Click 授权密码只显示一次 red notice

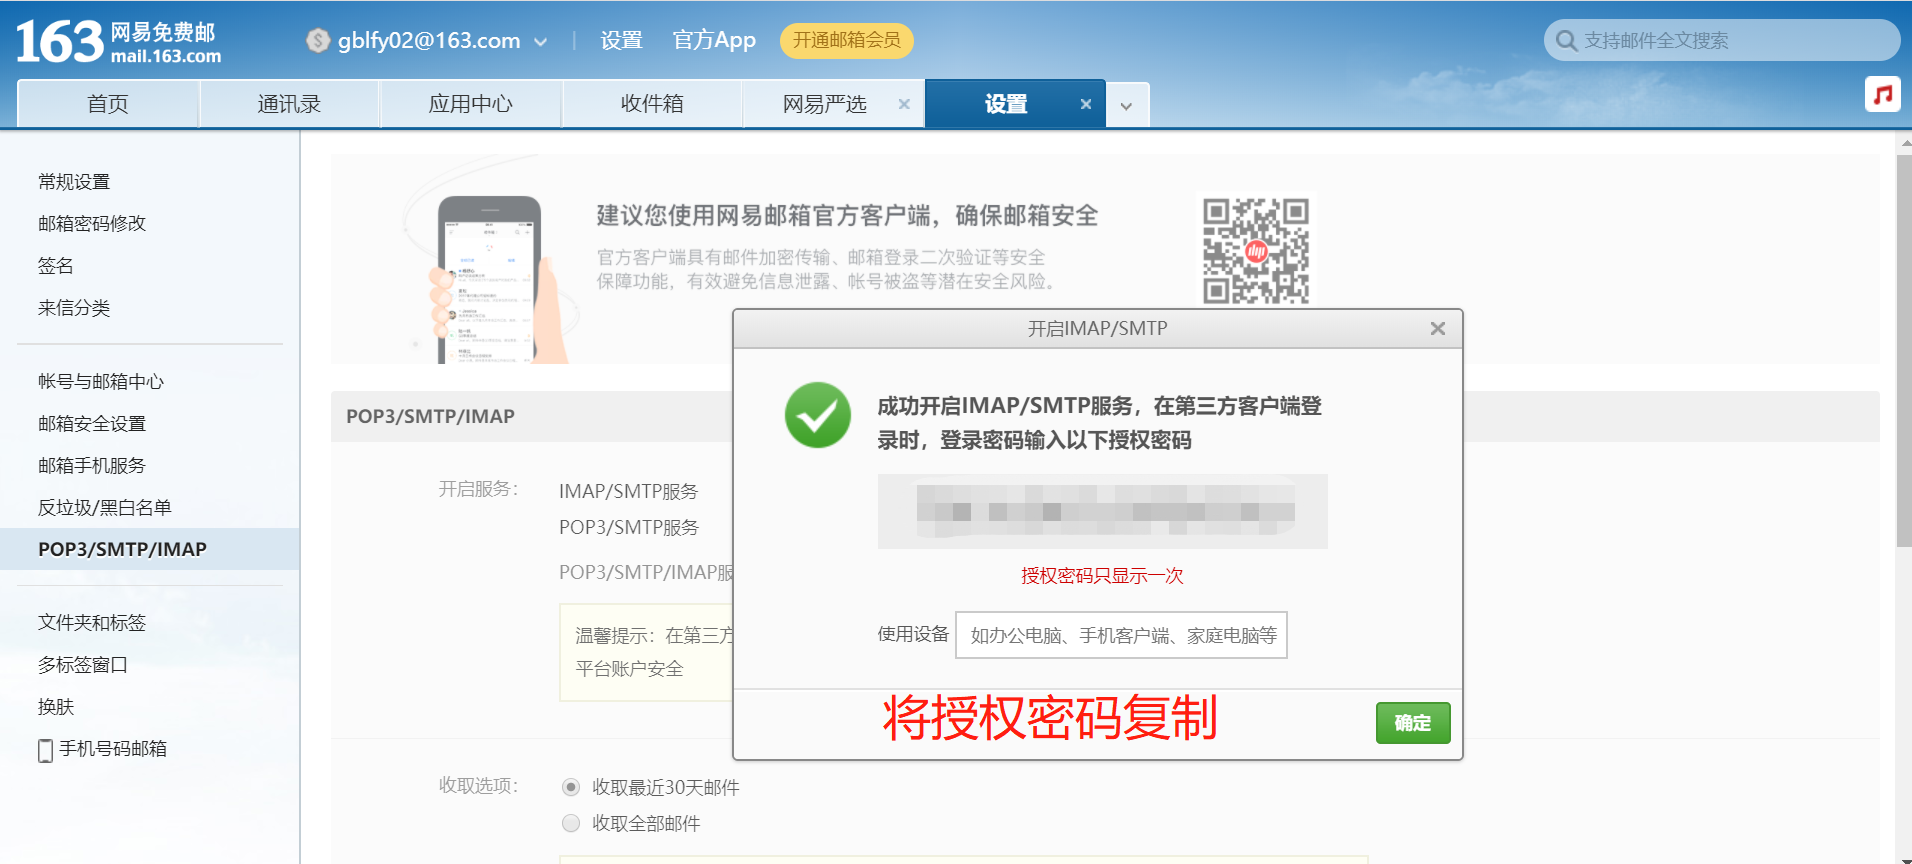[1102, 576]
